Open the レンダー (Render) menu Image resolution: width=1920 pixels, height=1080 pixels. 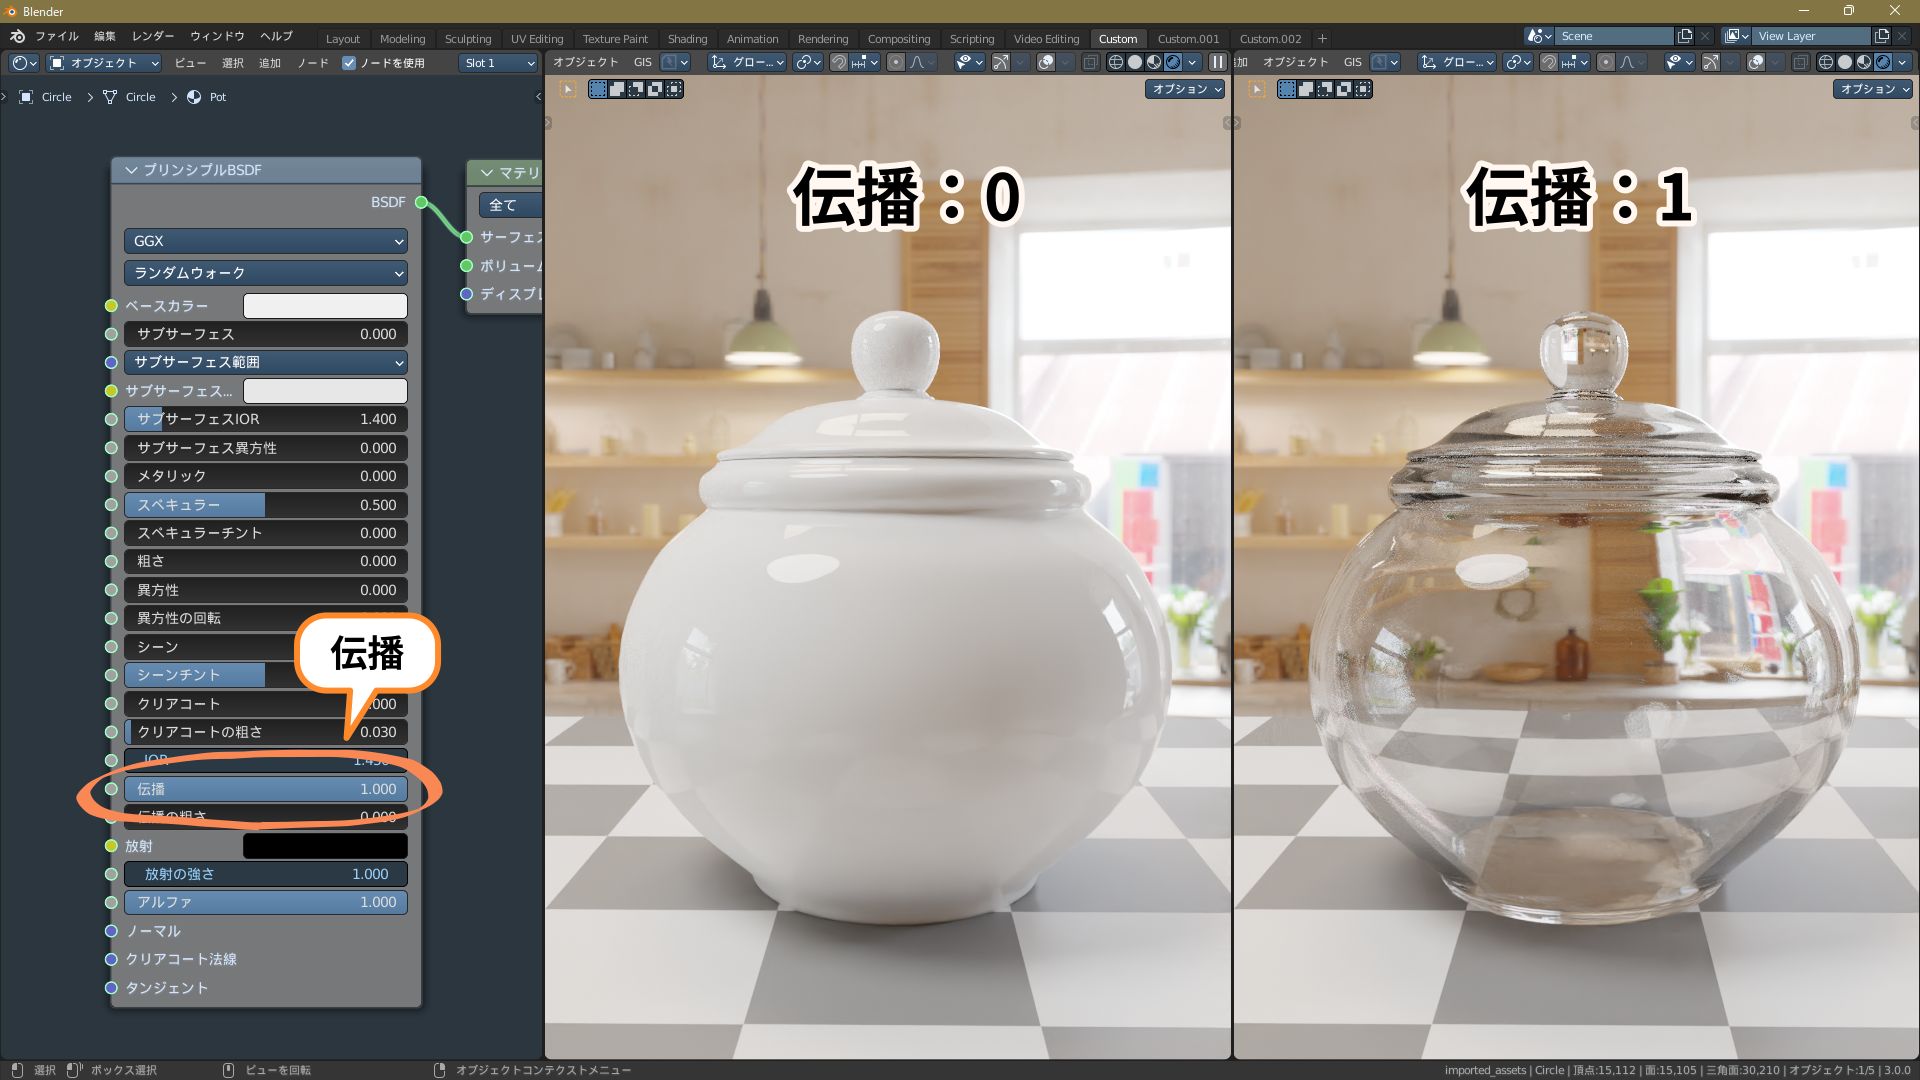[152, 36]
